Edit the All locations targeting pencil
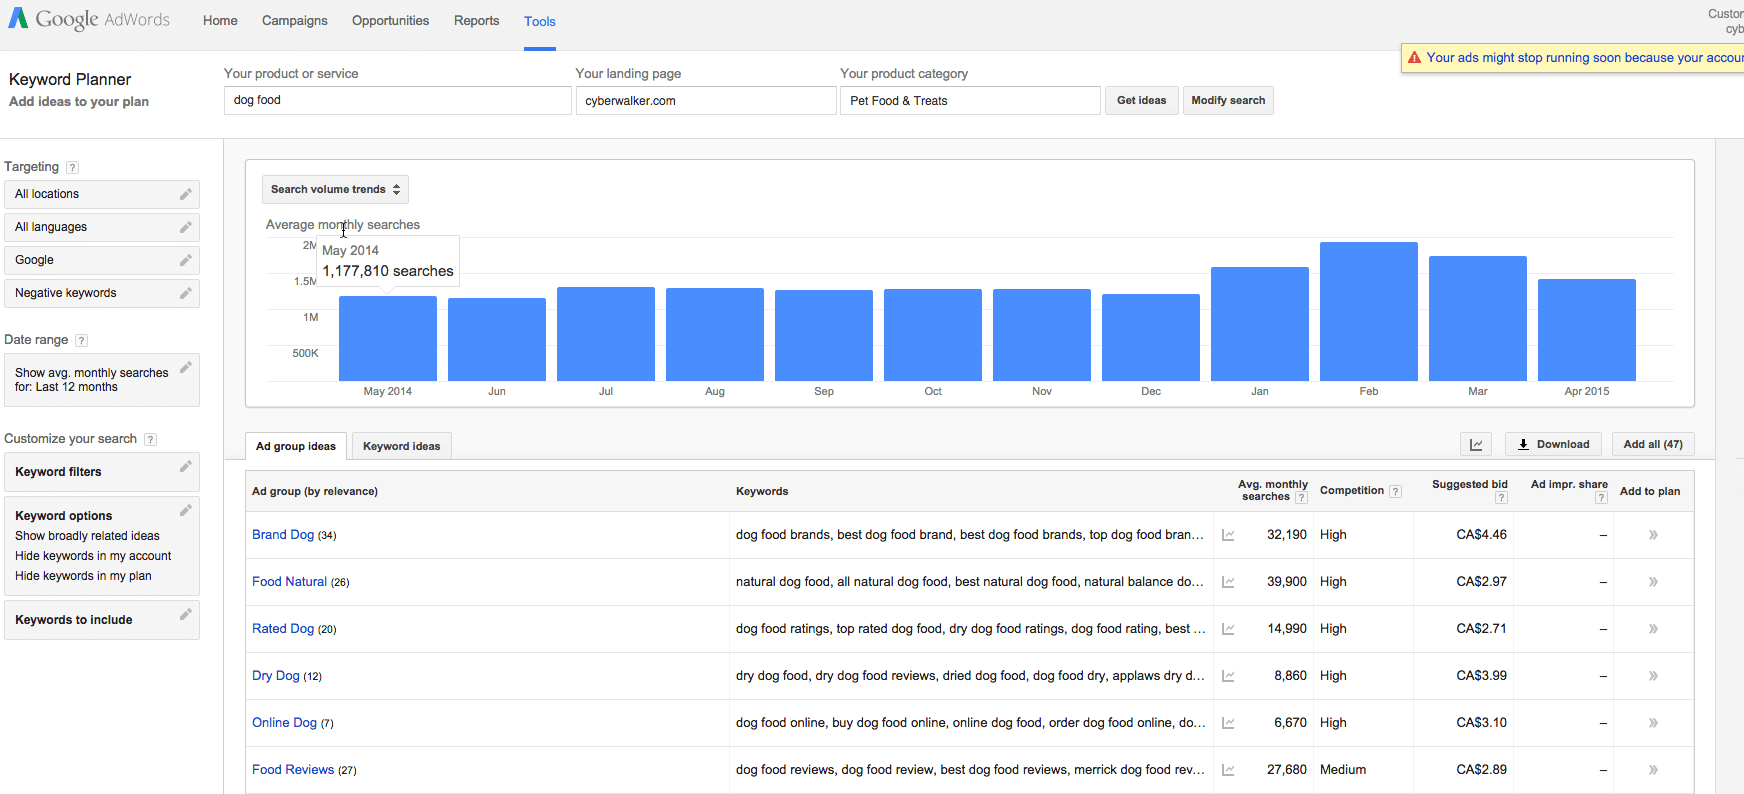1744x794 pixels. click(185, 194)
